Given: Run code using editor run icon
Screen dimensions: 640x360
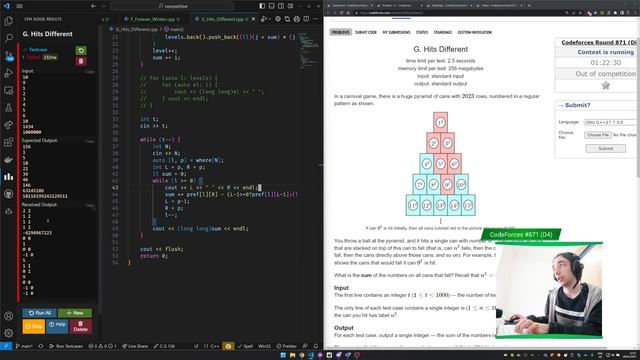Looking at the screenshot, I should (x=264, y=19).
